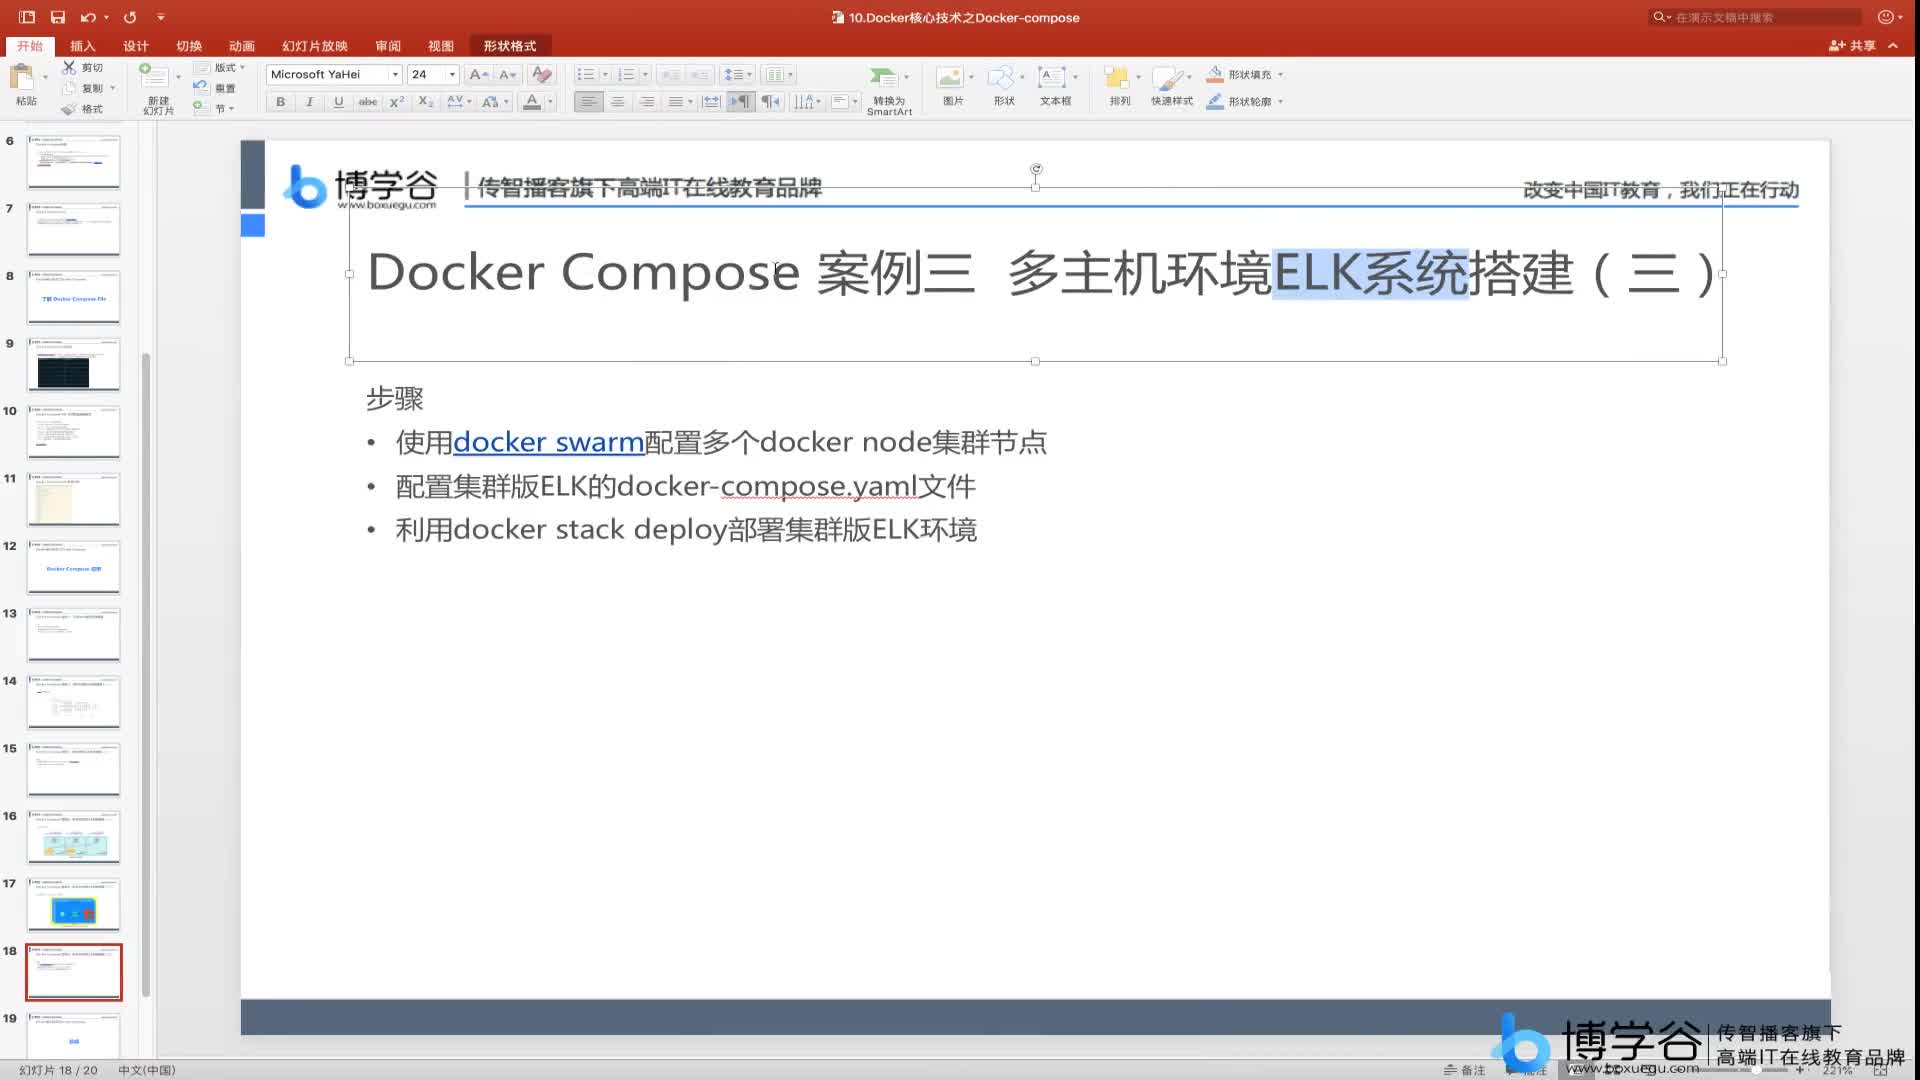Click the Save icon in title bar
The width and height of the screenshot is (1920, 1080).
[58, 17]
